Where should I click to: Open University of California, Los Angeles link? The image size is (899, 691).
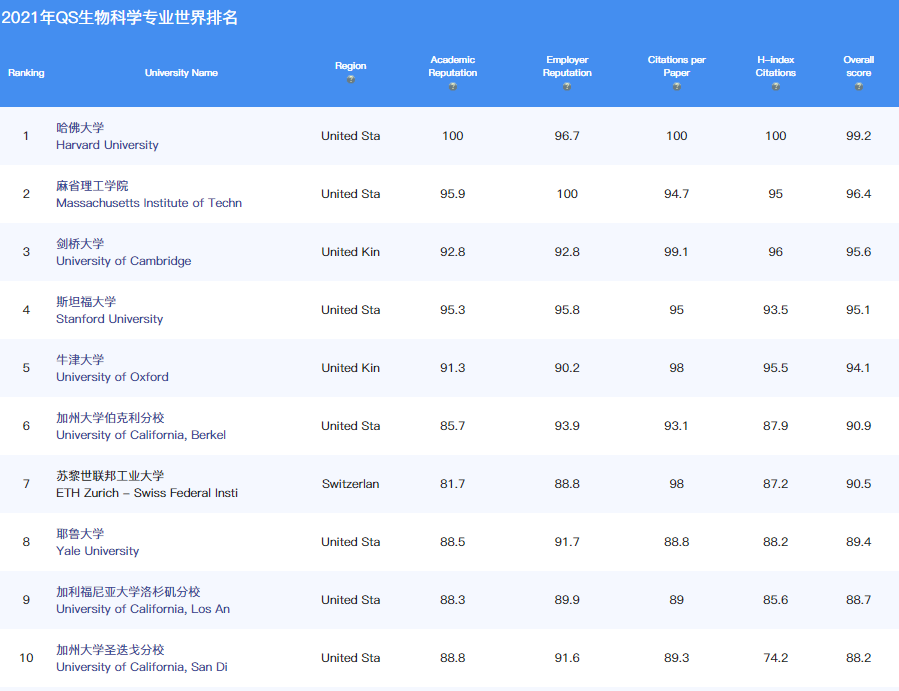(x=143, y=609)
